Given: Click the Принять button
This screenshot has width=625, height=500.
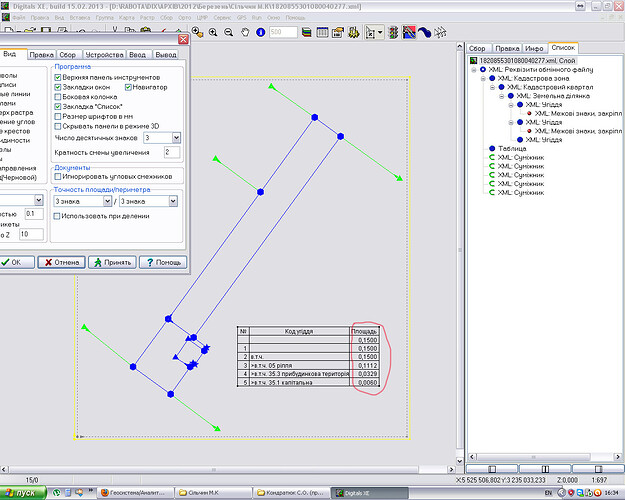Looking at the screenshot, I should click(x=112, y=262).
